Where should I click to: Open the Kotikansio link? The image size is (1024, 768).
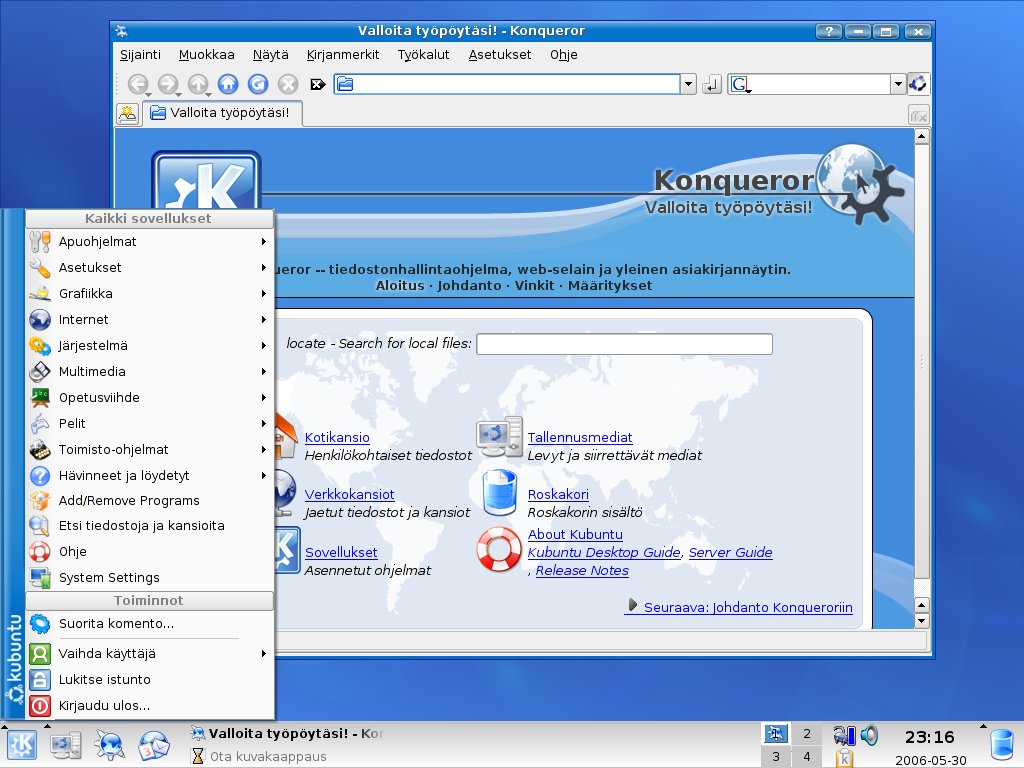point(337,438)
